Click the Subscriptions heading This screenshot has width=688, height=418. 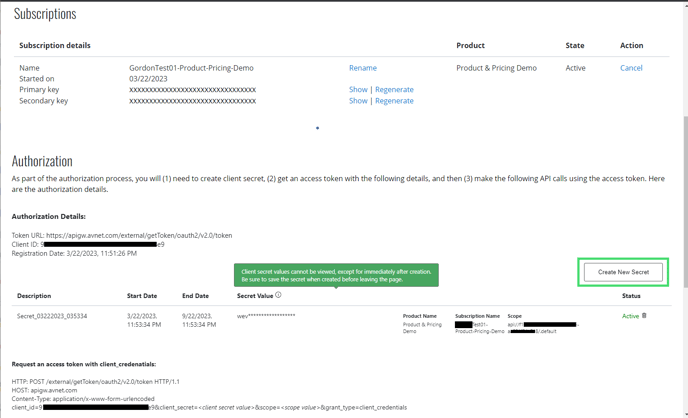click(x=45, y=14)
